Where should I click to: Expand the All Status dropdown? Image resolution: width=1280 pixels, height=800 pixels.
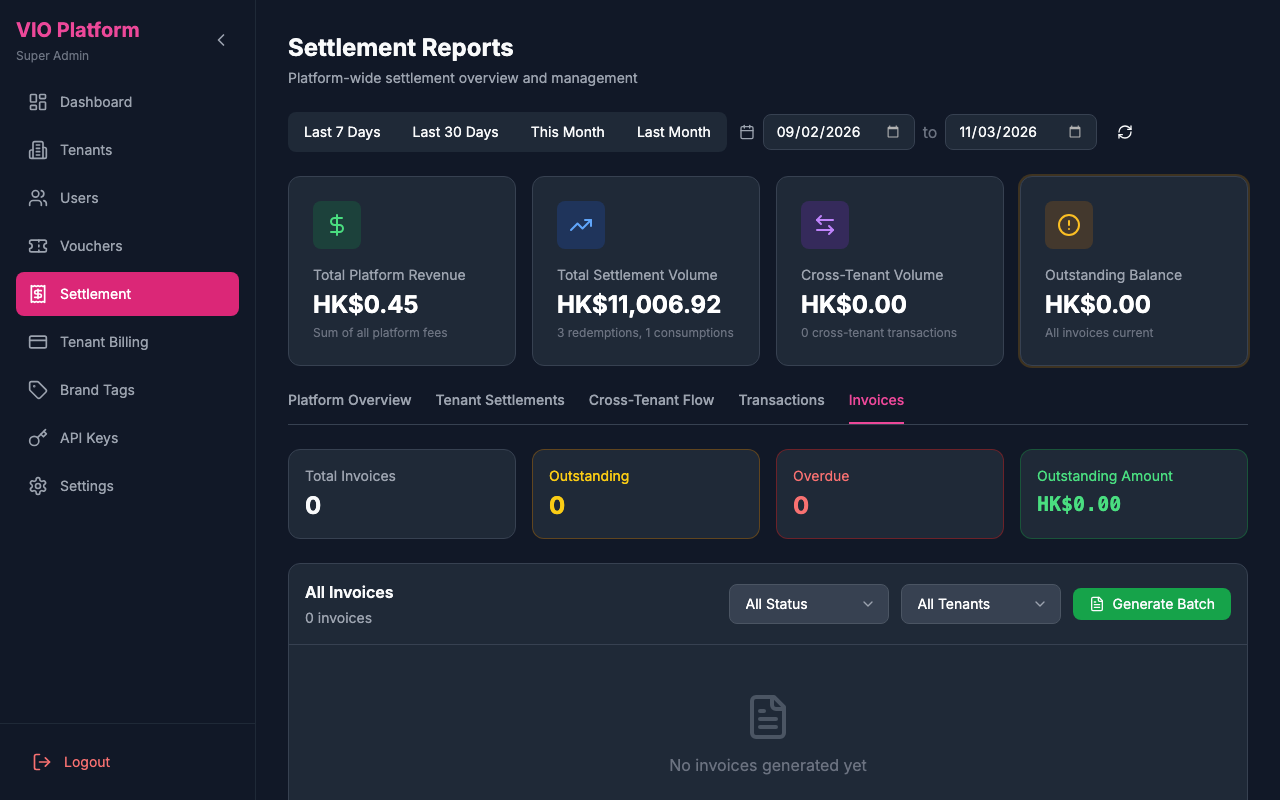(x=808, y=604)
